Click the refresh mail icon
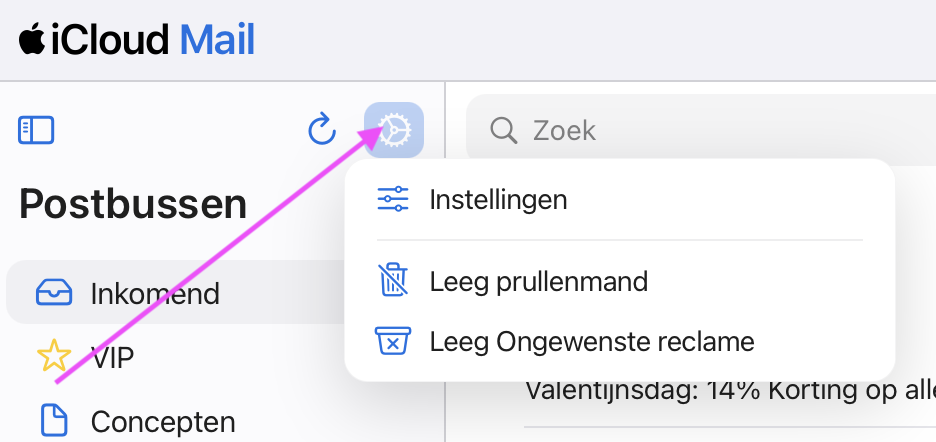Viewport: 936px width, 442px height. tap(321, 130)
